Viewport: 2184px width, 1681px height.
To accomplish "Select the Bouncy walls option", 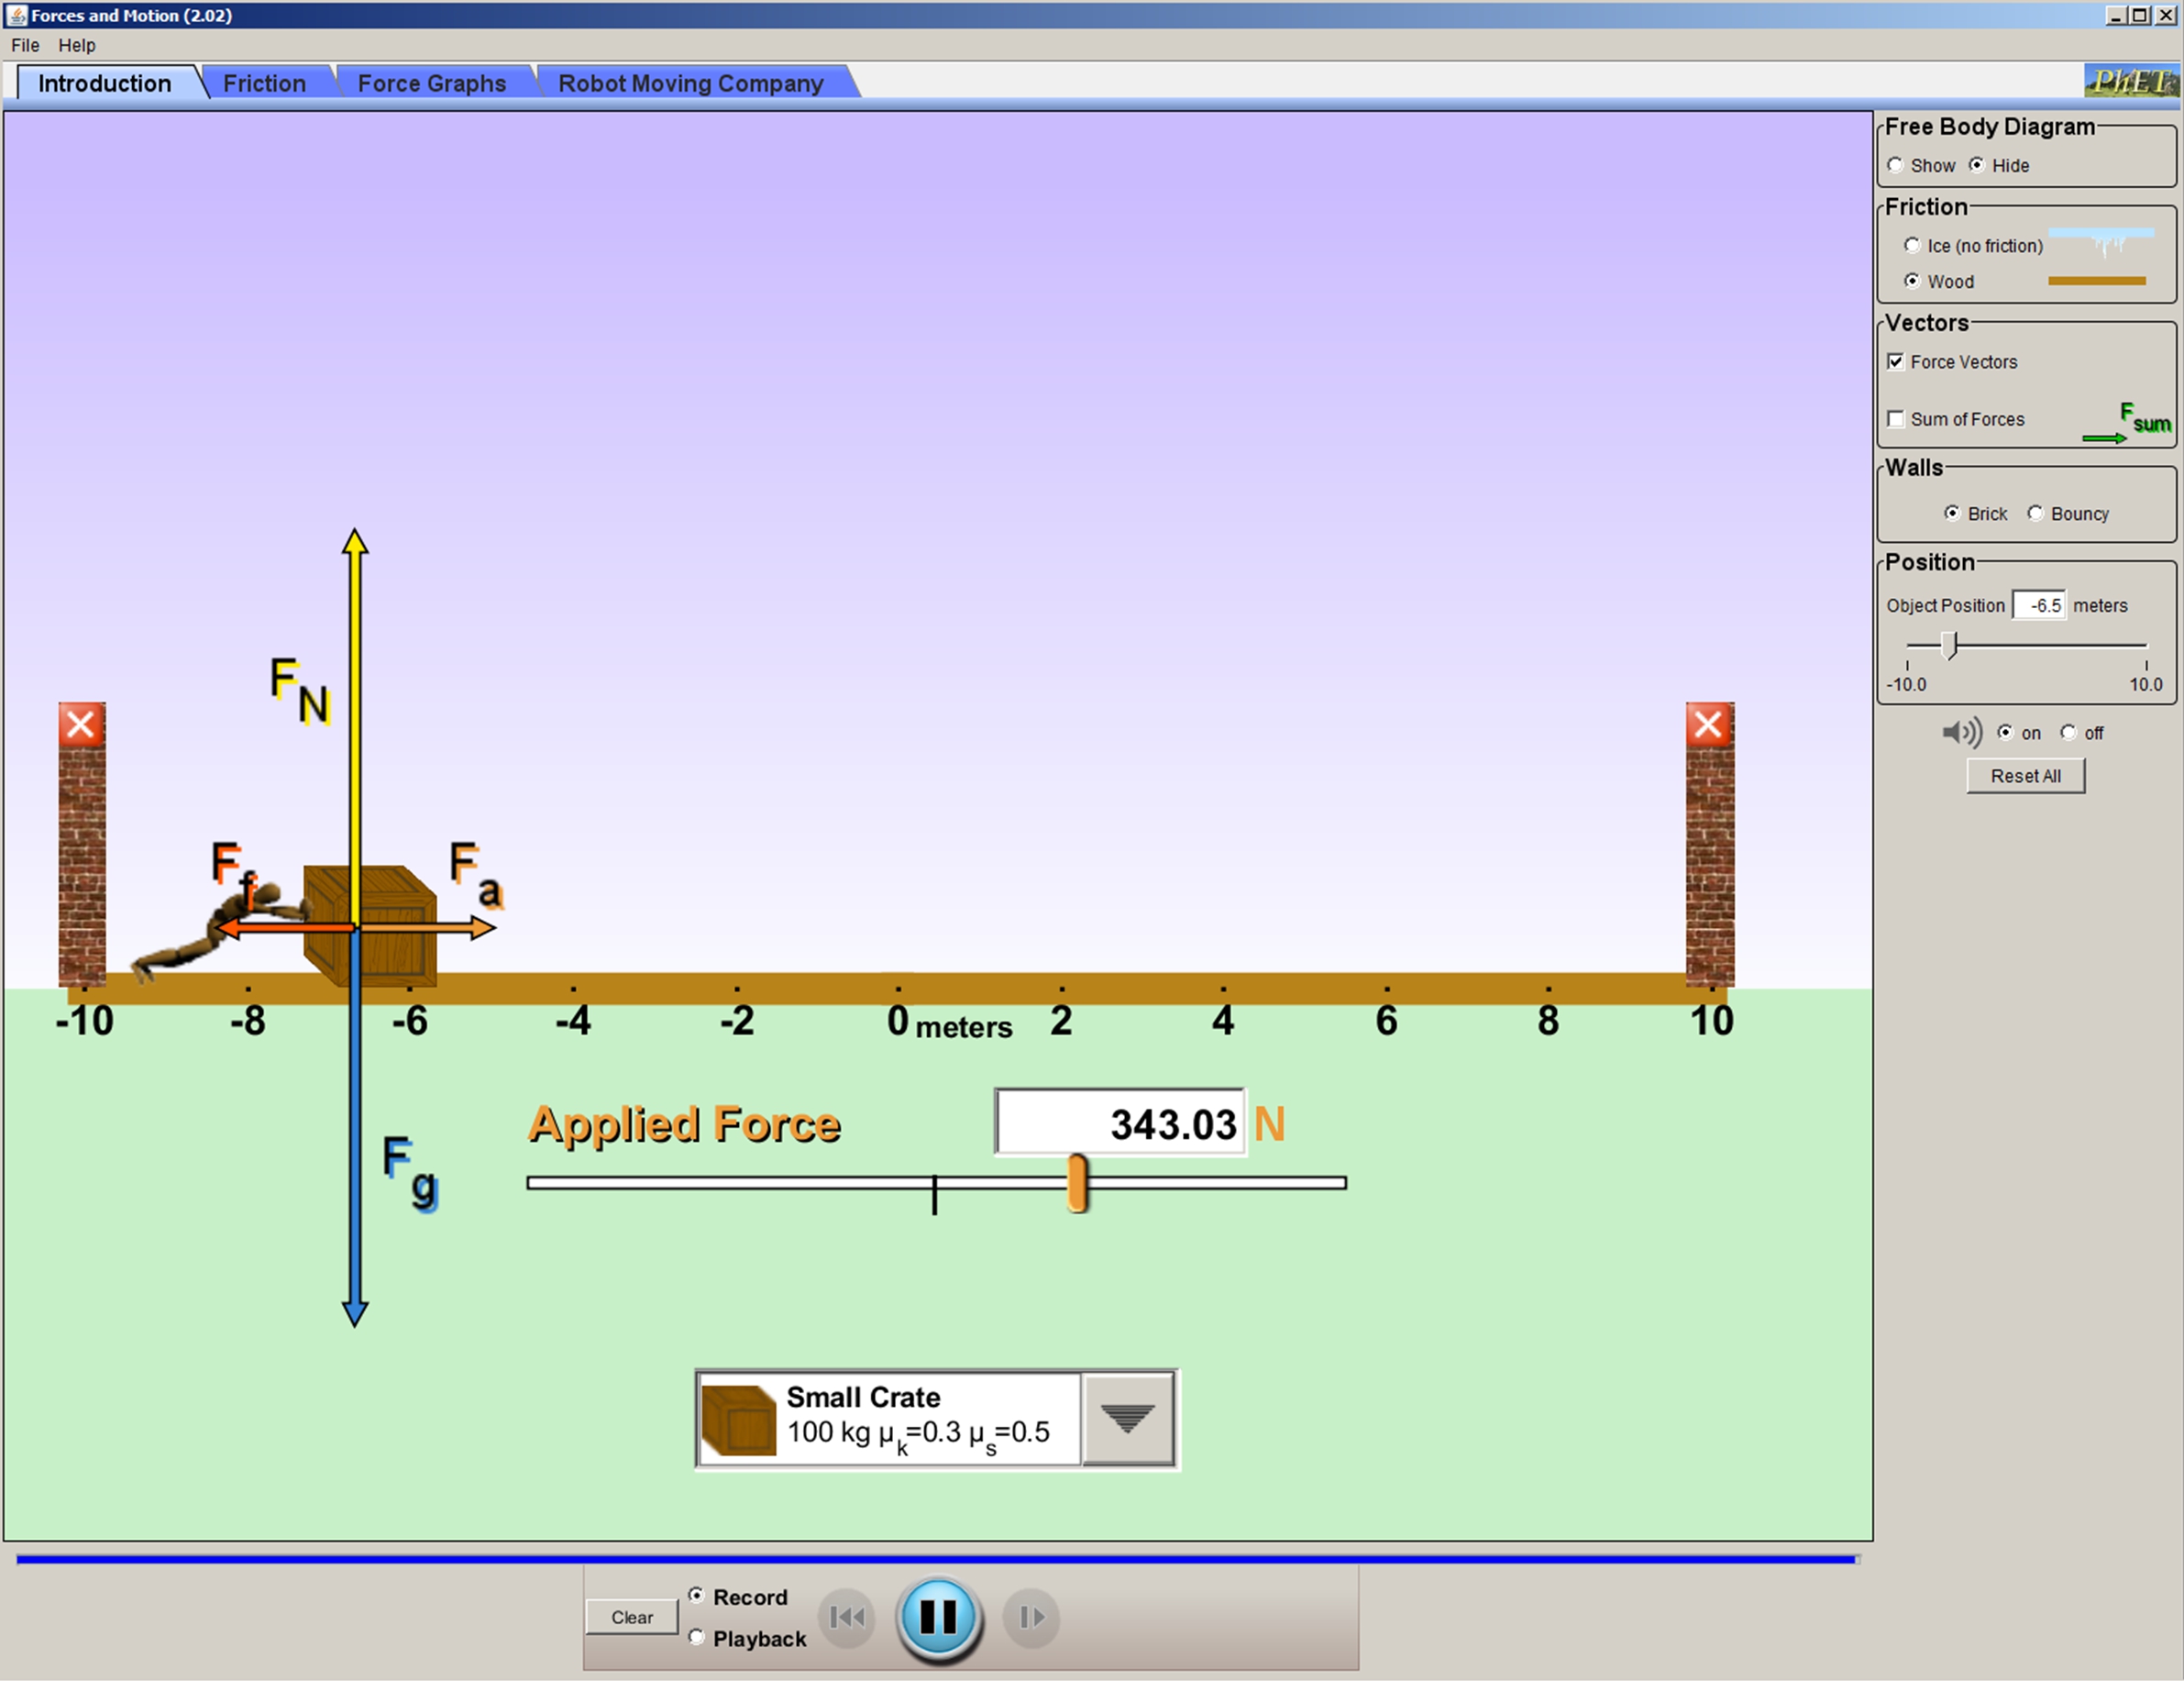I will [2035, 513].
